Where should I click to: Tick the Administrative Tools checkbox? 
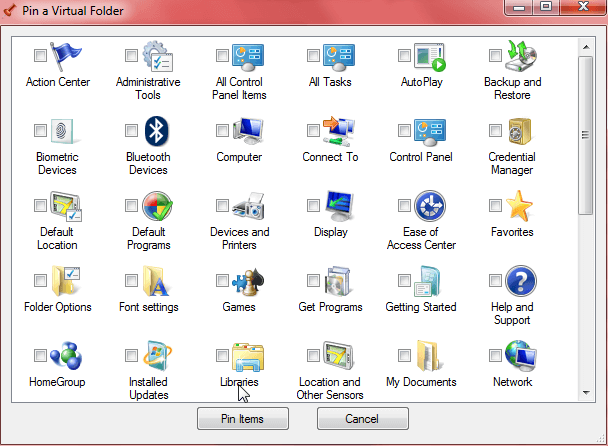[131, 55]
